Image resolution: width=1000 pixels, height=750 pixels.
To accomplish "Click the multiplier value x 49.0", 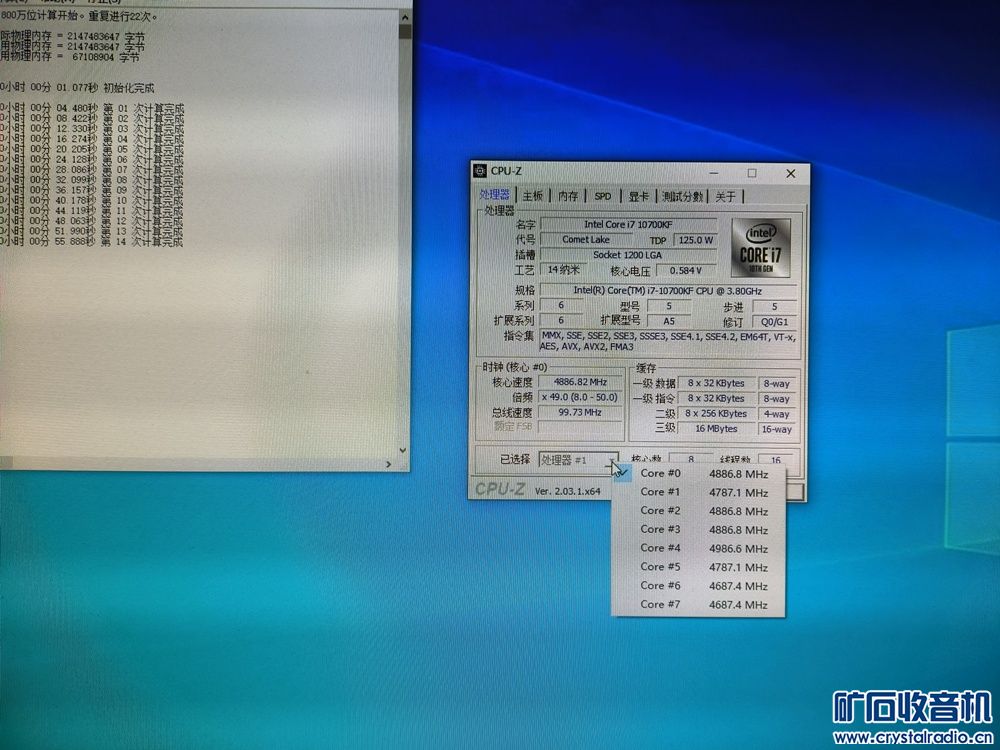I will coord(580,397).
